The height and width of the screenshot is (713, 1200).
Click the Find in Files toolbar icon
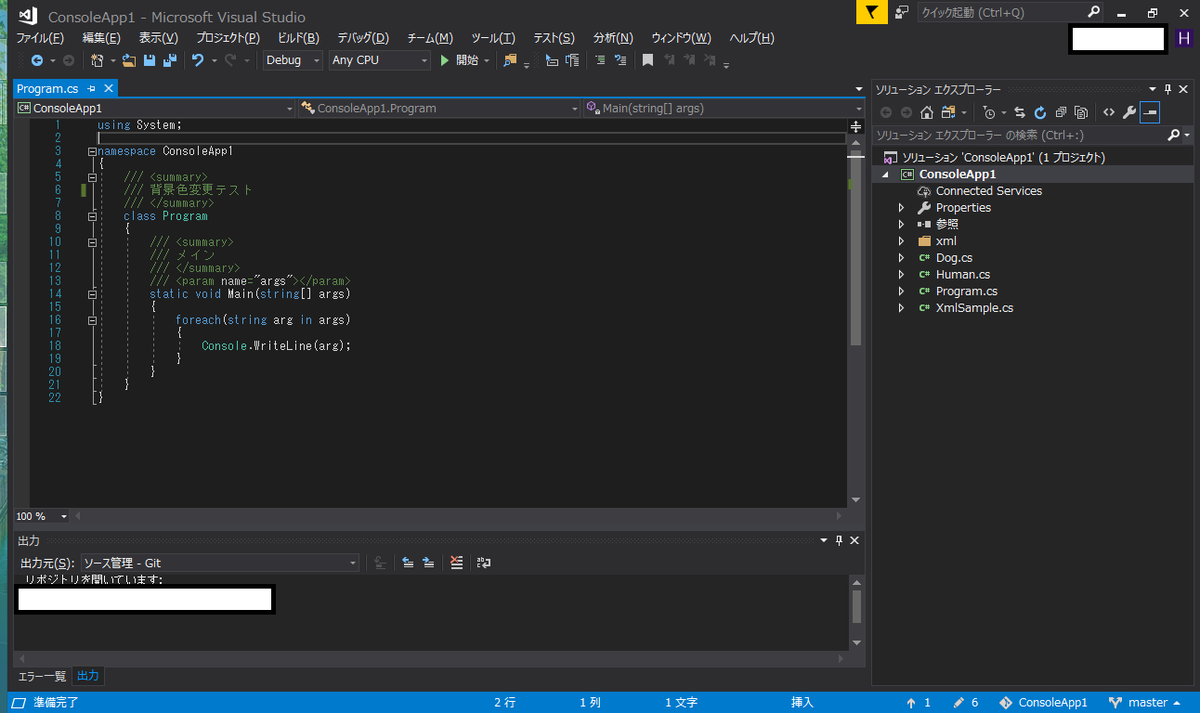coord(510,60)
